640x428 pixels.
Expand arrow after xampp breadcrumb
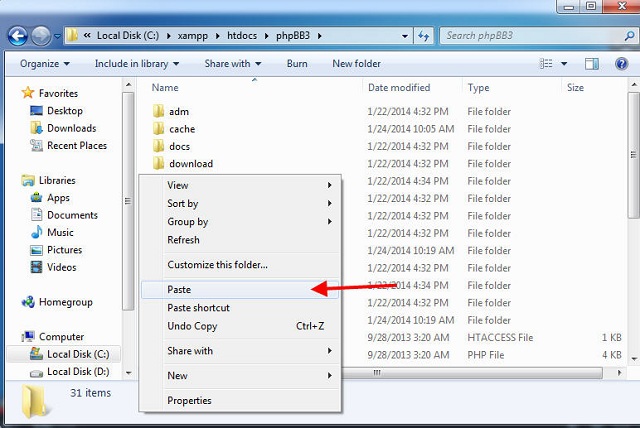218,36
